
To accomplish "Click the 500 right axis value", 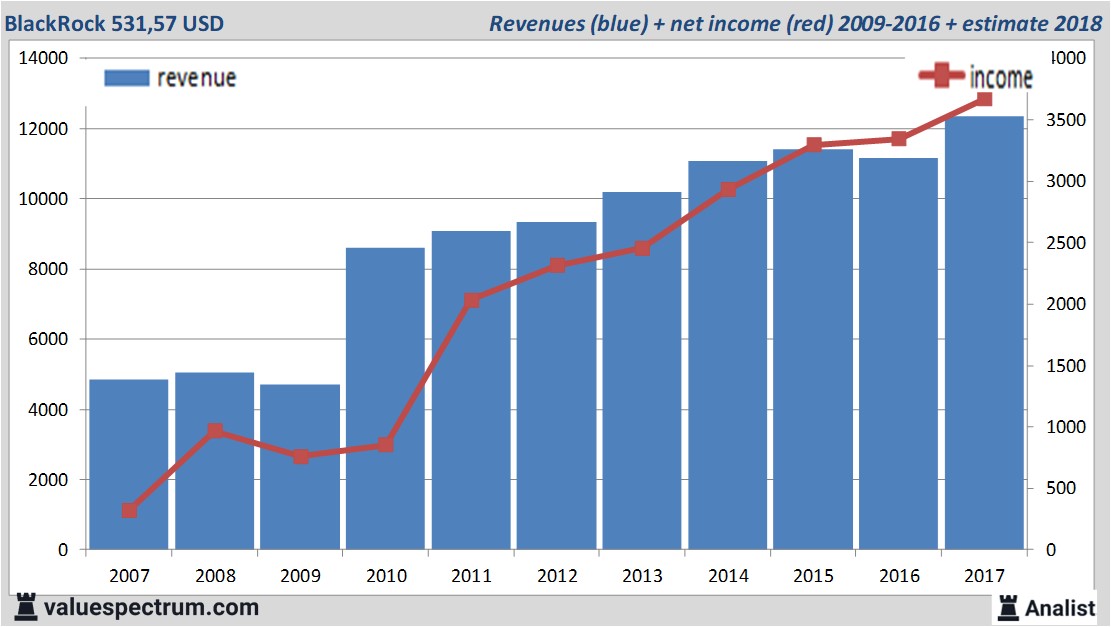I will pos(1061,488).
